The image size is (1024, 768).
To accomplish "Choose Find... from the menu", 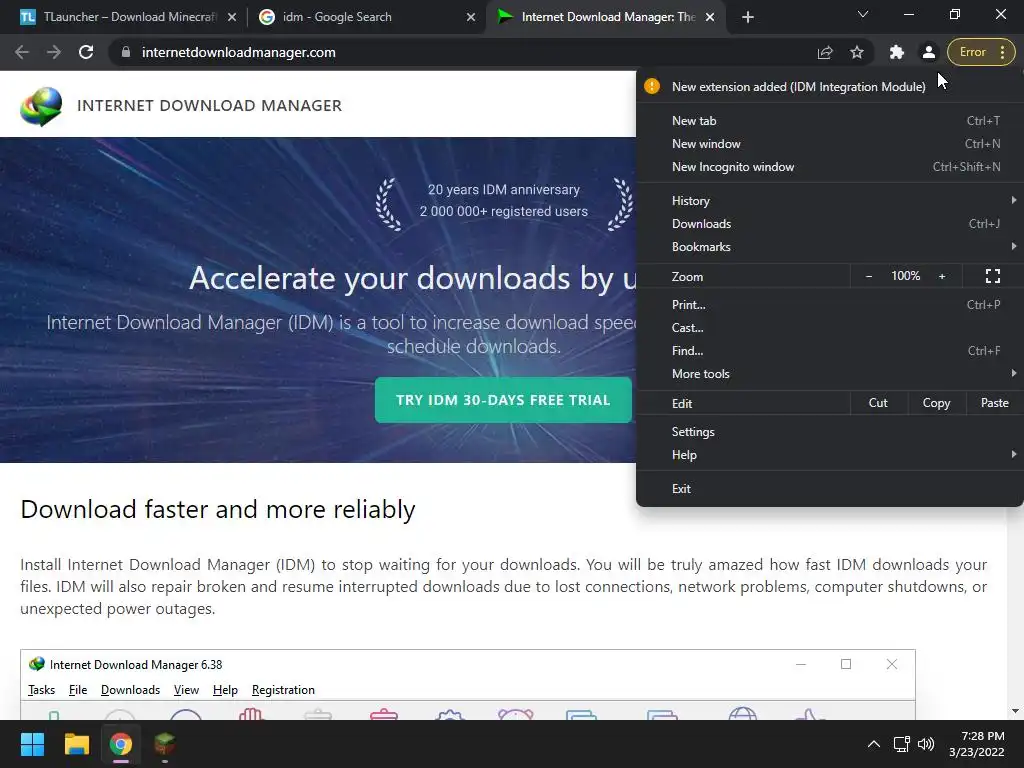I will [829, 351].
